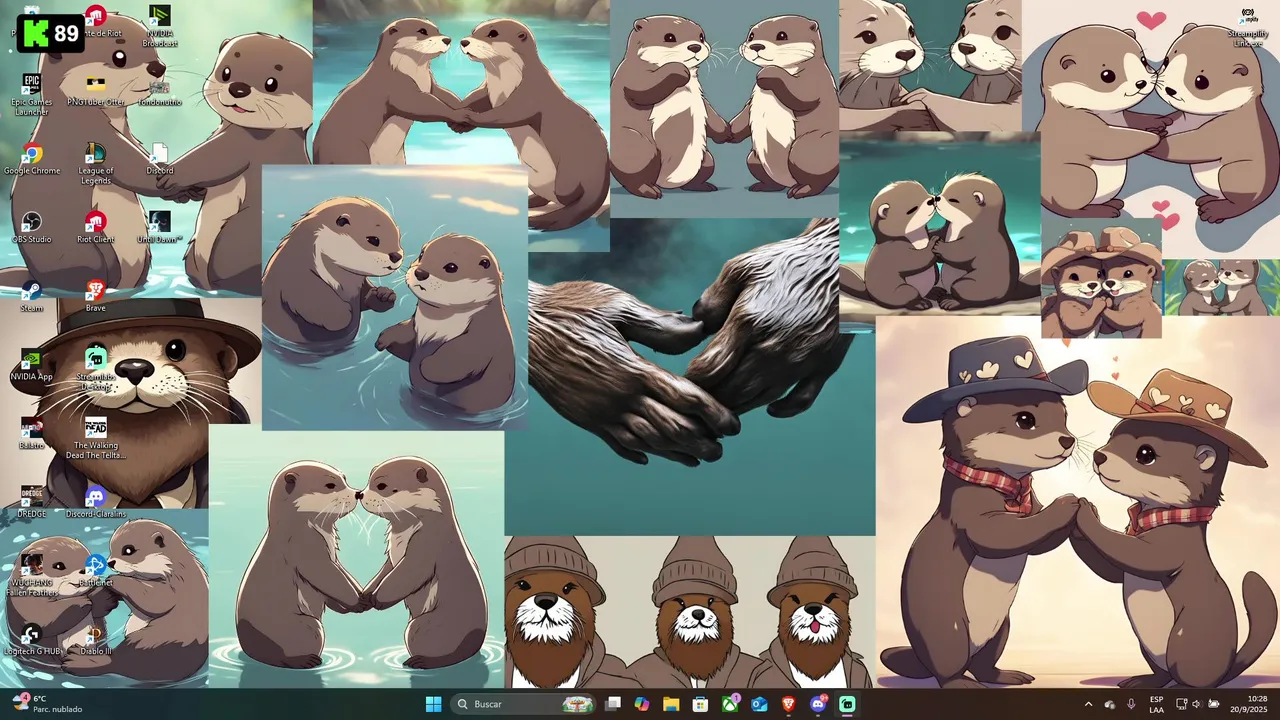Select the Diablo III desktop shortcut
1280x720 pixels.
tap(95, 639)
